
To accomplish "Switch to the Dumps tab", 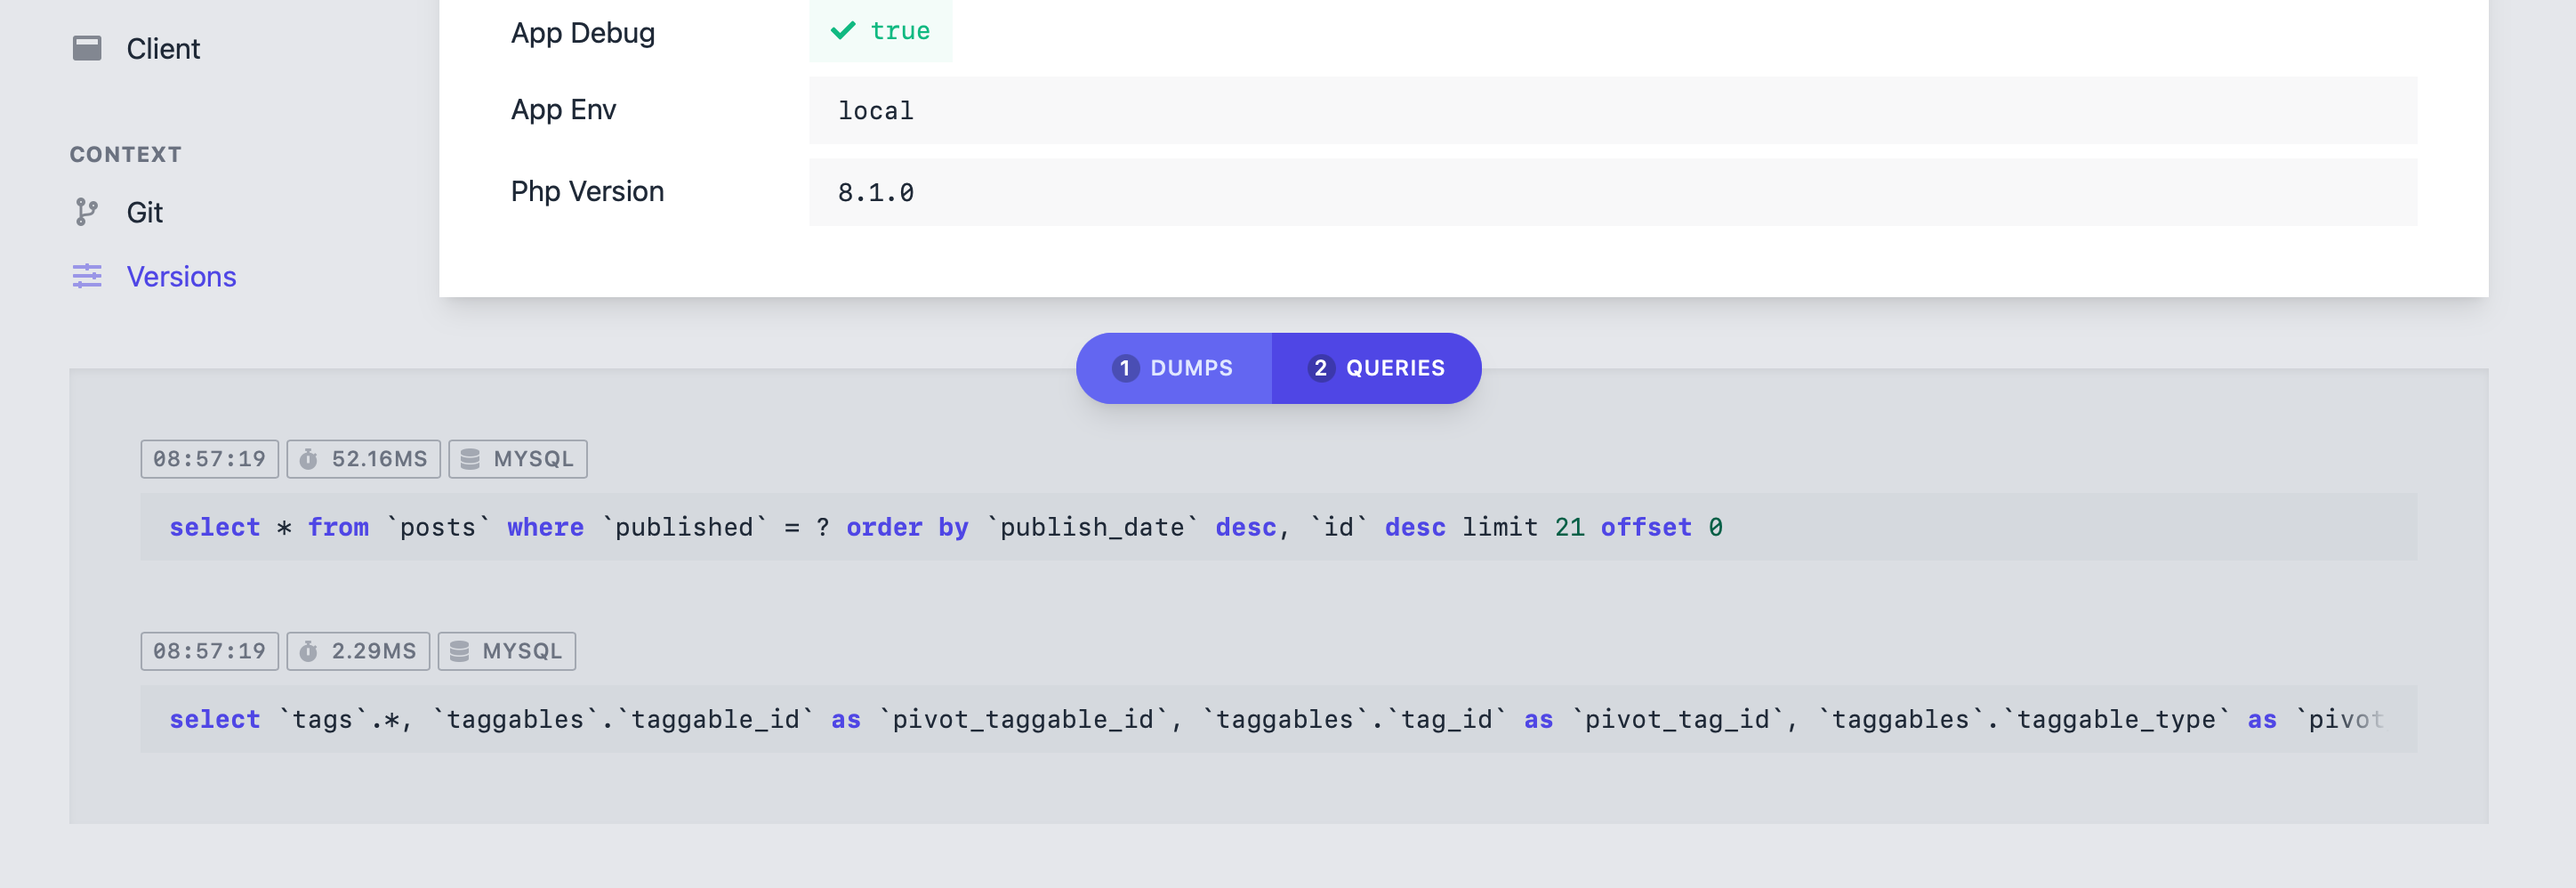I will pos(1173,368).
